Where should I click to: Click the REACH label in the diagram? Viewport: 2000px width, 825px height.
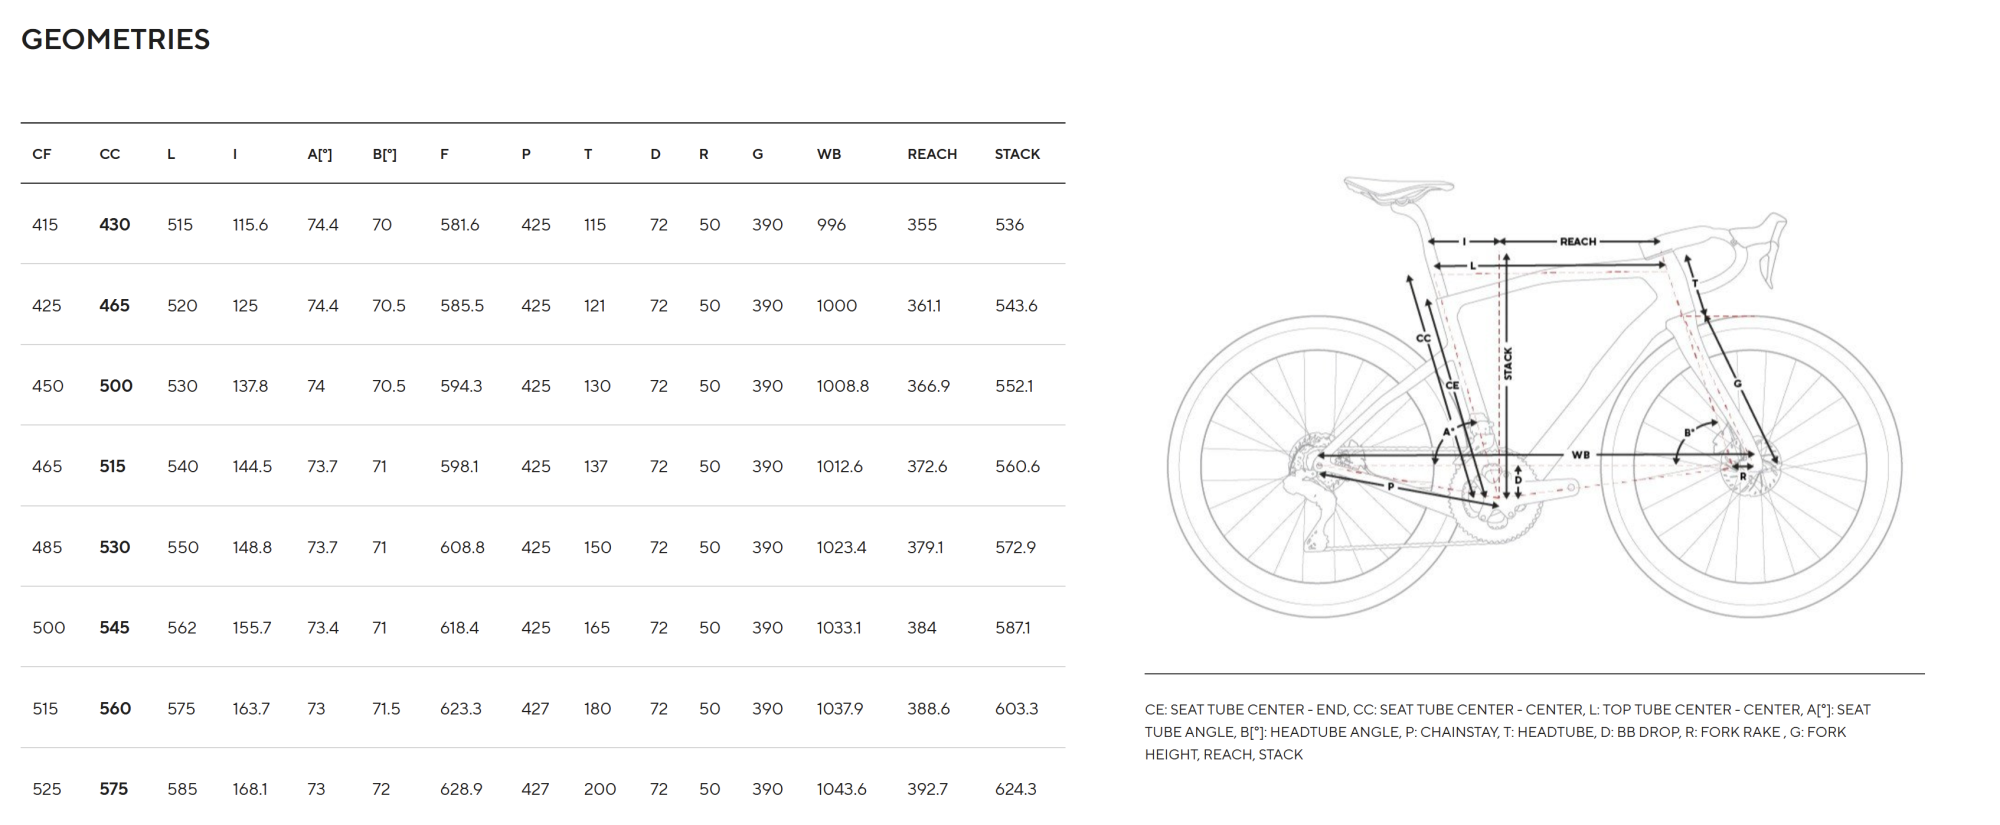[1578, 242]
